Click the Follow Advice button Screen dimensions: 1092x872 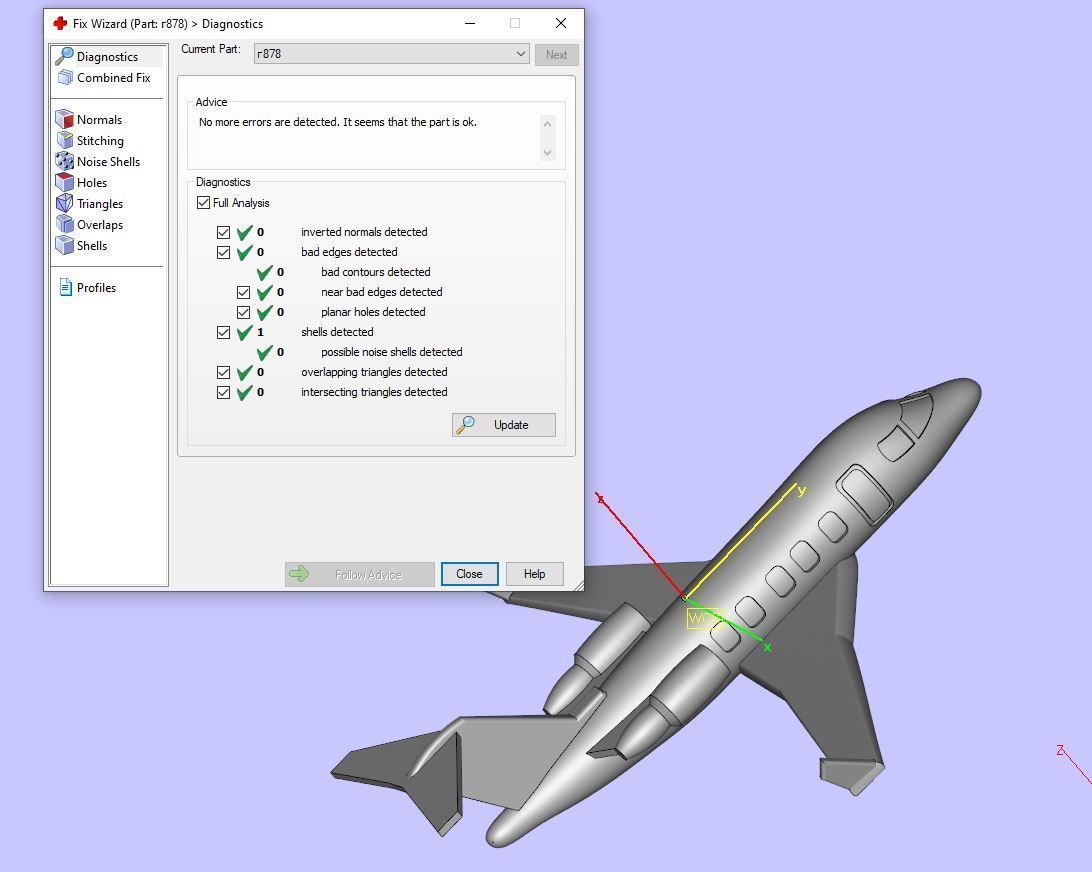359,574
